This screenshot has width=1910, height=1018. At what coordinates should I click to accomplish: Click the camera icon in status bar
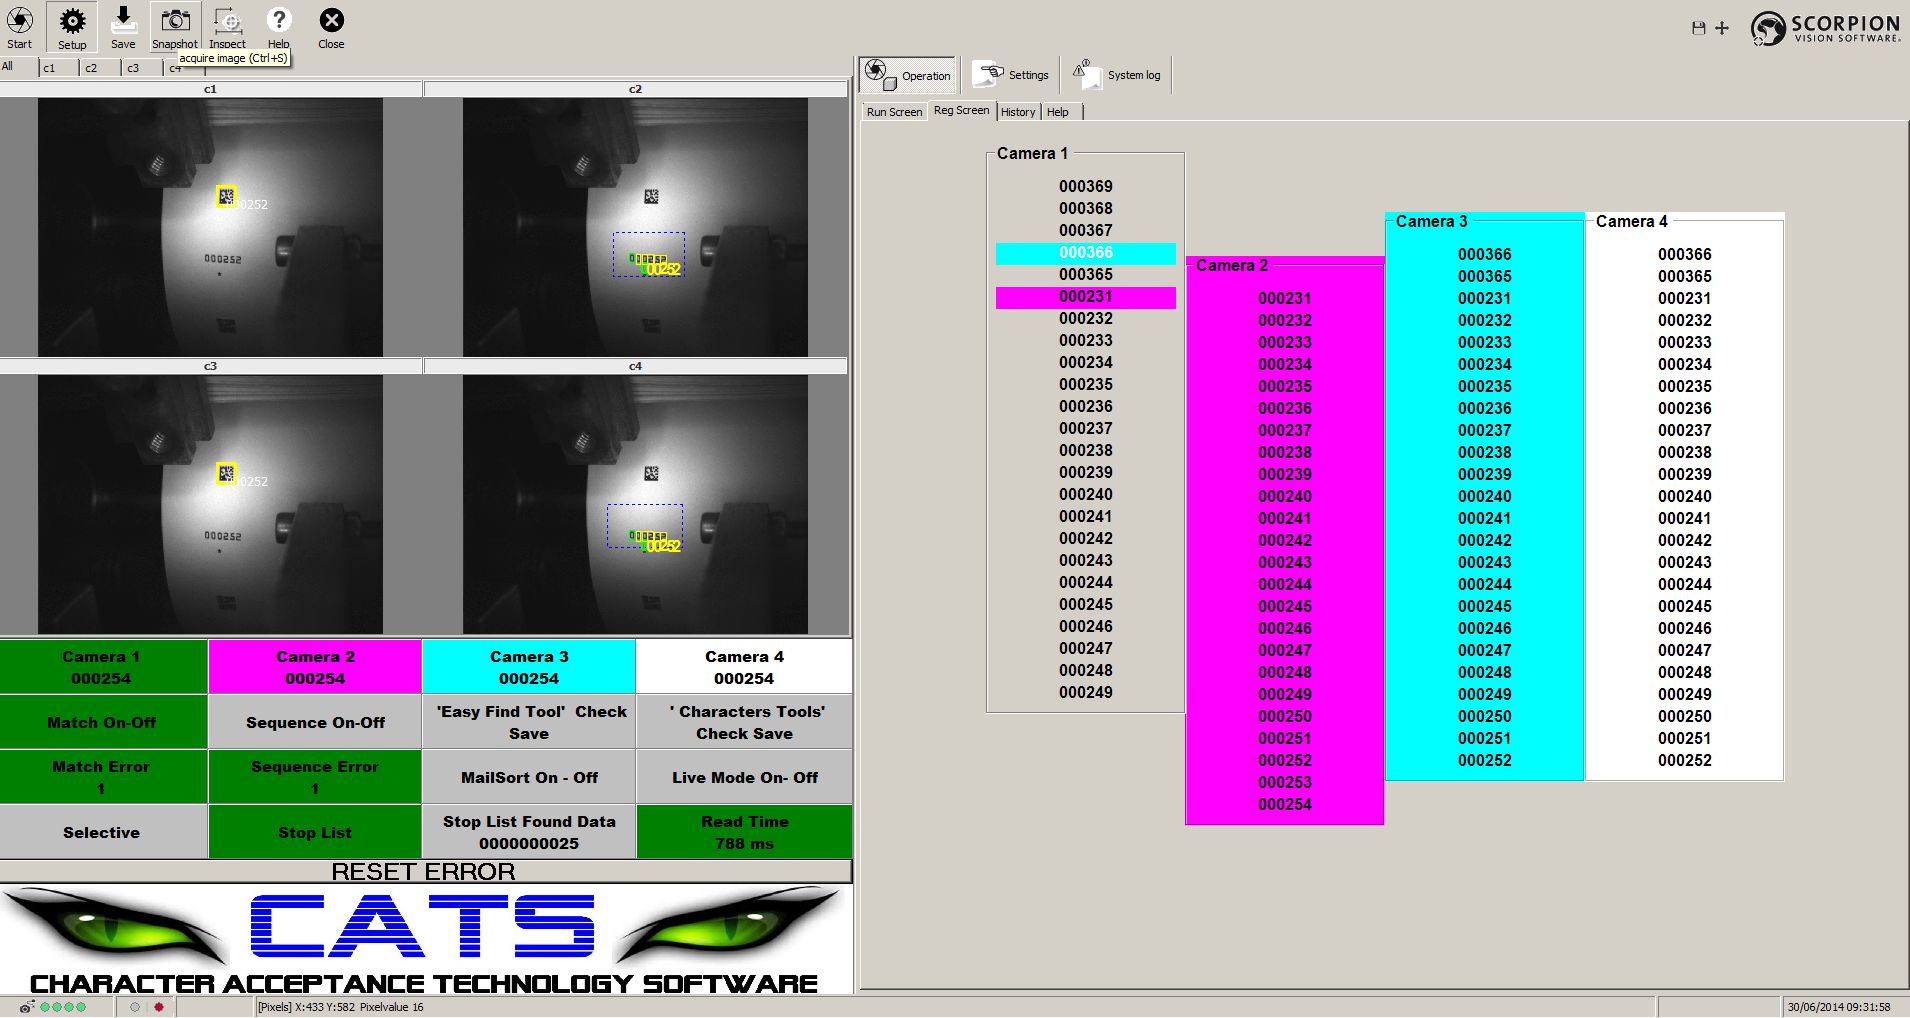[x=26, y=1007]
